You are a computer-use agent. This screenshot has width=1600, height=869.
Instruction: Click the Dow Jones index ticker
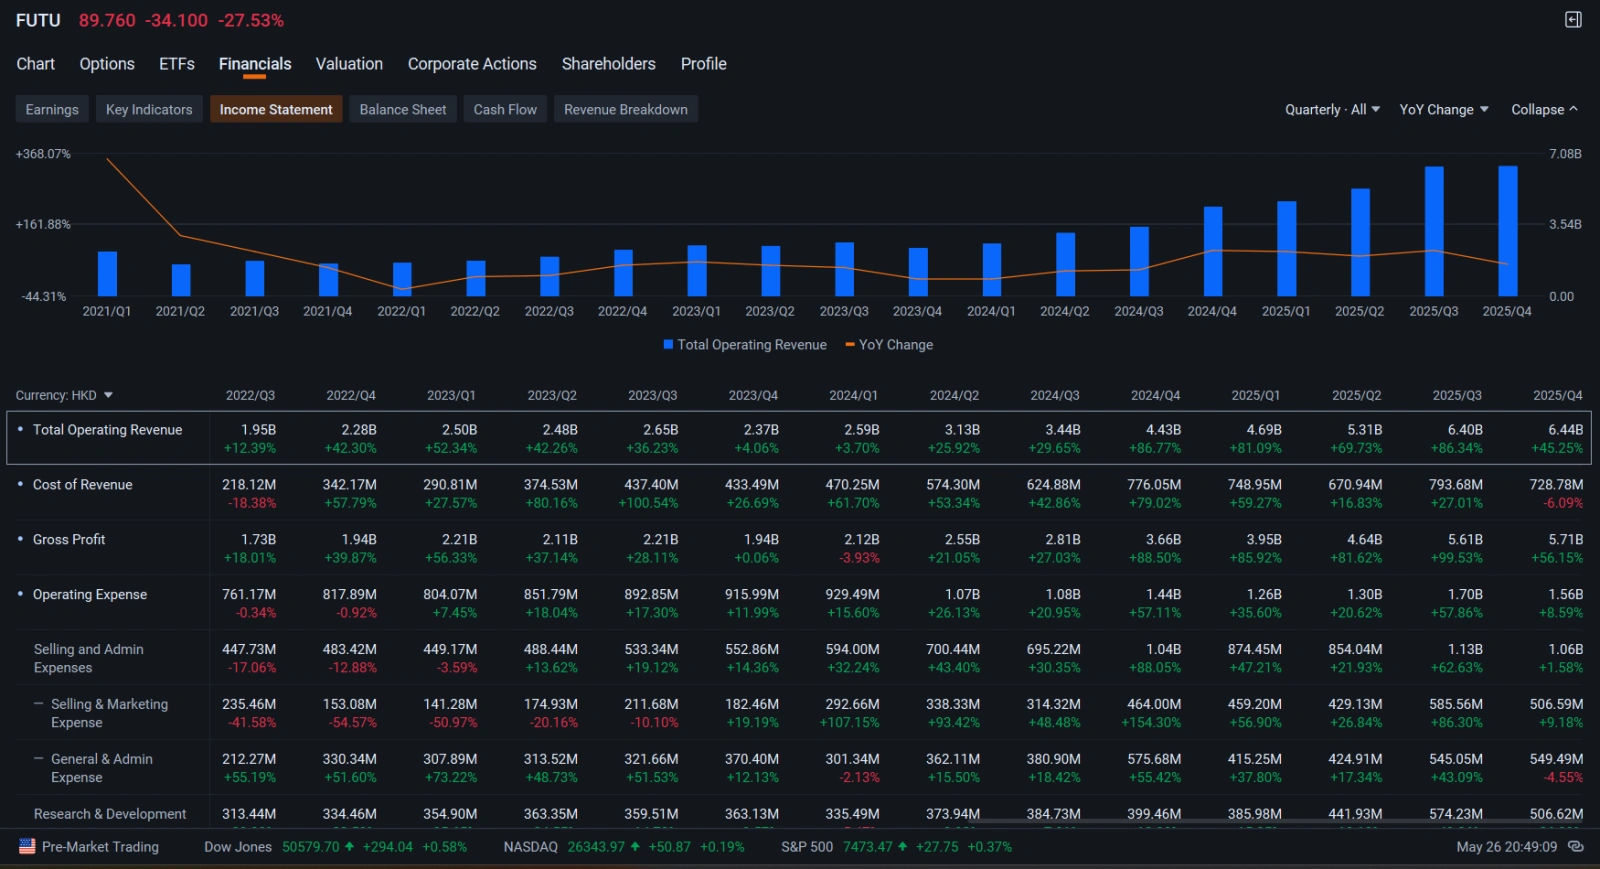tap(336, 846)
